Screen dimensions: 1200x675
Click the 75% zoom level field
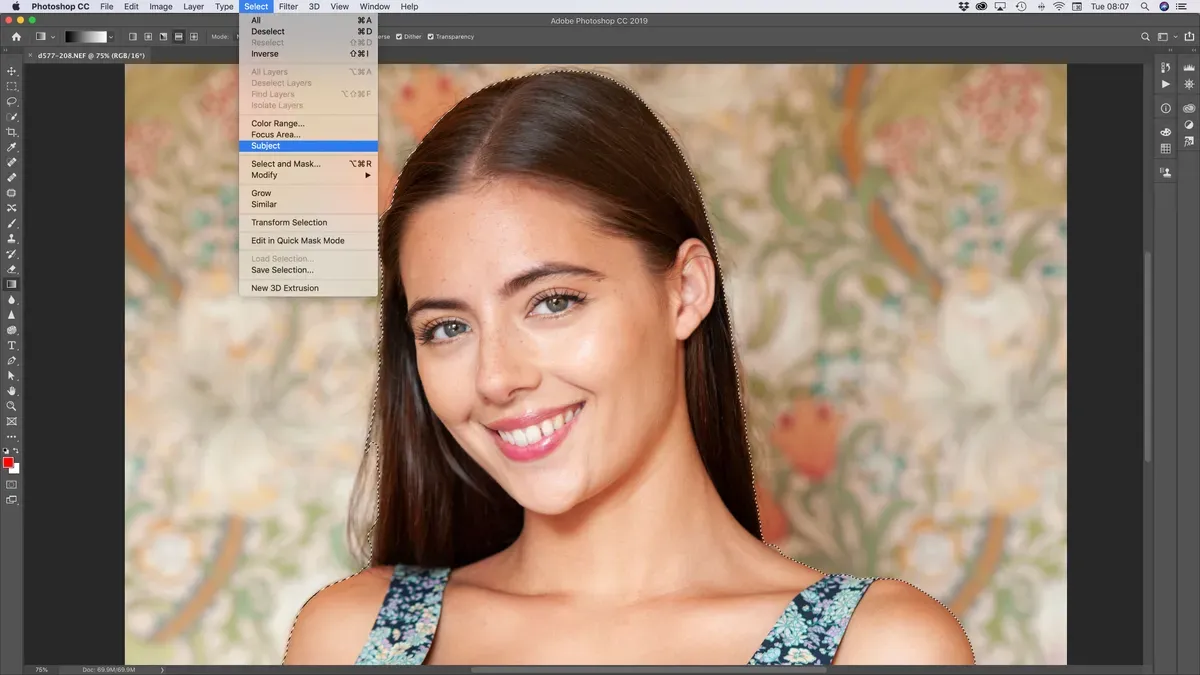41,669
